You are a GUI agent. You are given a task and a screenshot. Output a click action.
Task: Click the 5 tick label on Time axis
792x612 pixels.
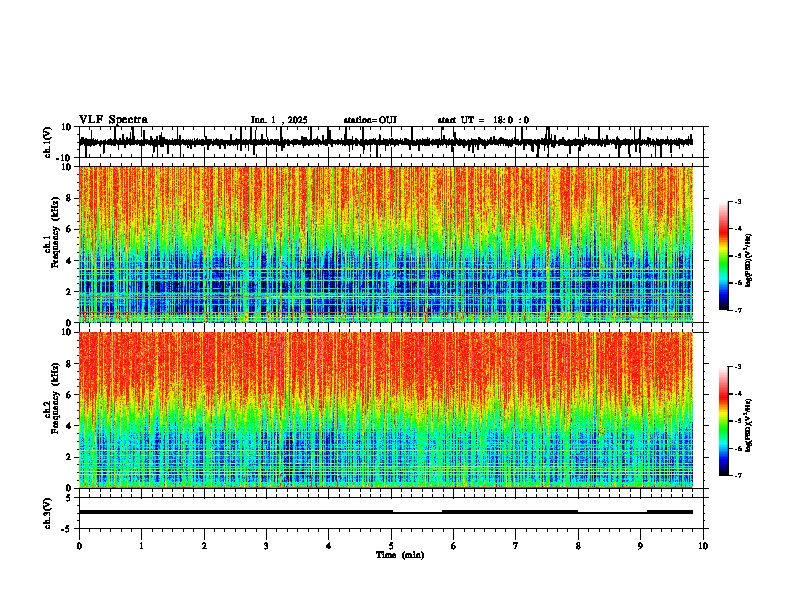point(391,546)
